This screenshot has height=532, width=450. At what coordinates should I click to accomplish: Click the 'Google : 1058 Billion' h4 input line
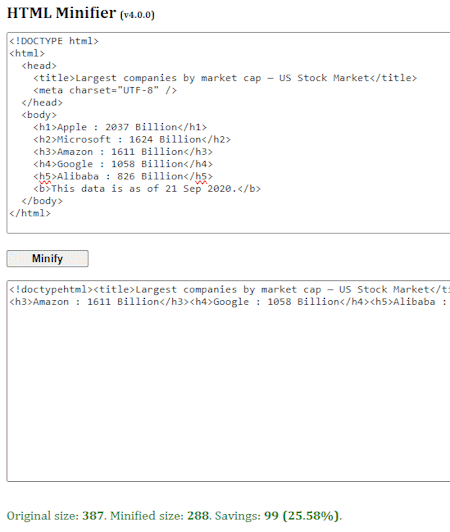coord(123,164)
